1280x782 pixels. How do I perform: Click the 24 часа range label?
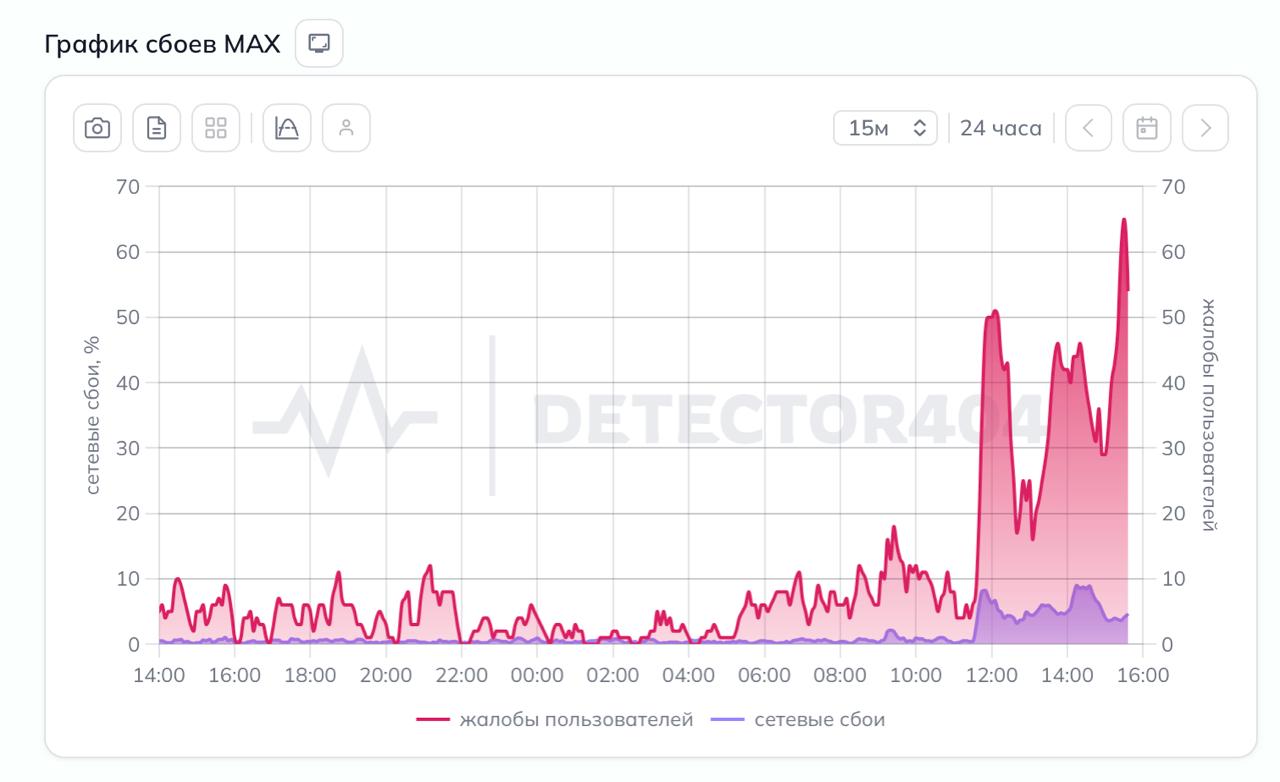[1000, 128]
